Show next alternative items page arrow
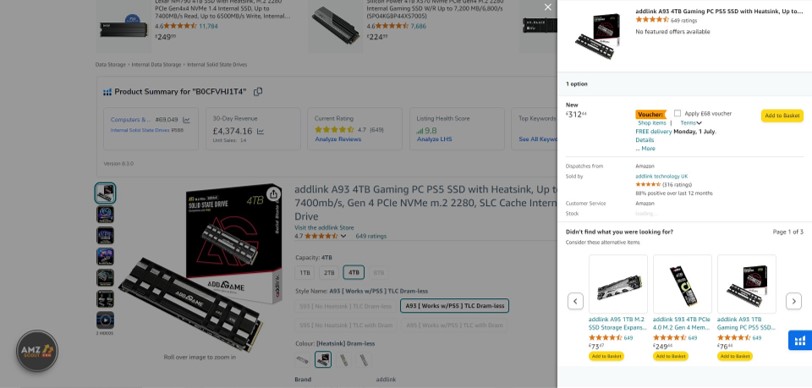The image size is (812, 388). point(793,301)
